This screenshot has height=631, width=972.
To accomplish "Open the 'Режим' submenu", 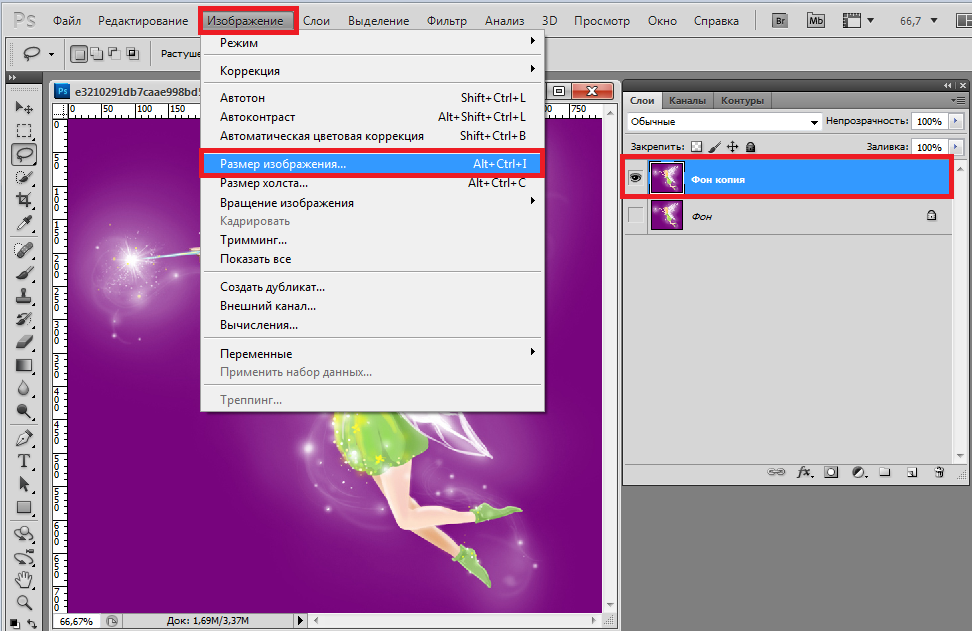I will click(x=372, y=43).
